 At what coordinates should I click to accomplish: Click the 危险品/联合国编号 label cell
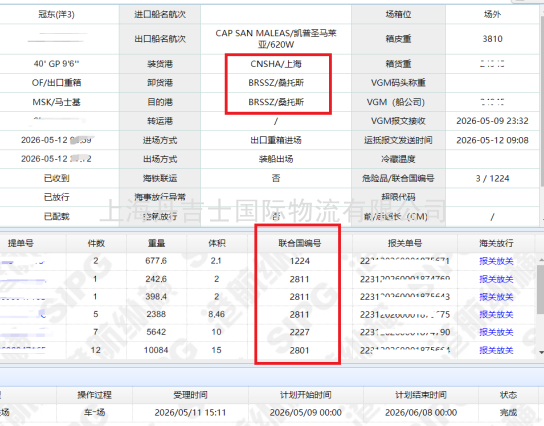(x=398, y=178)
